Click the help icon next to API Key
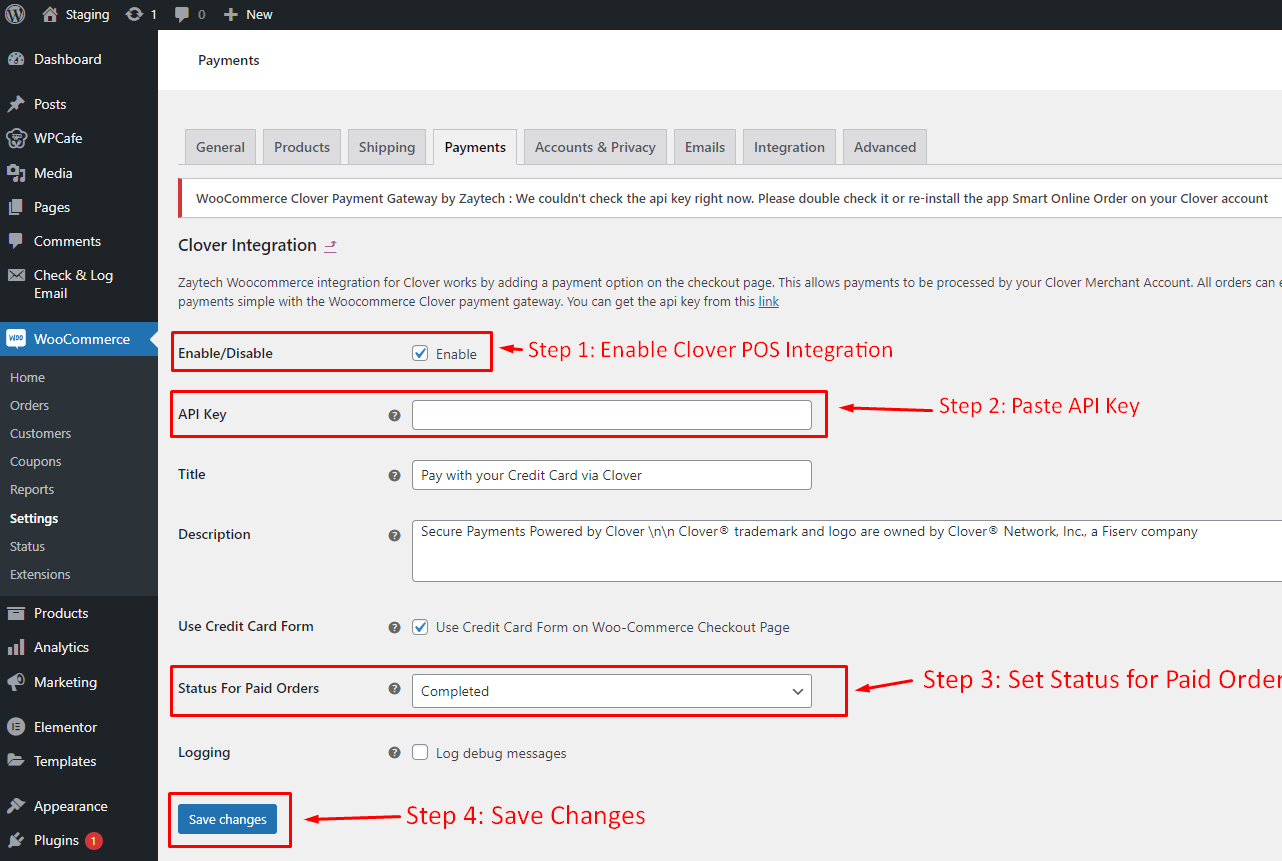 pos(394,414)
